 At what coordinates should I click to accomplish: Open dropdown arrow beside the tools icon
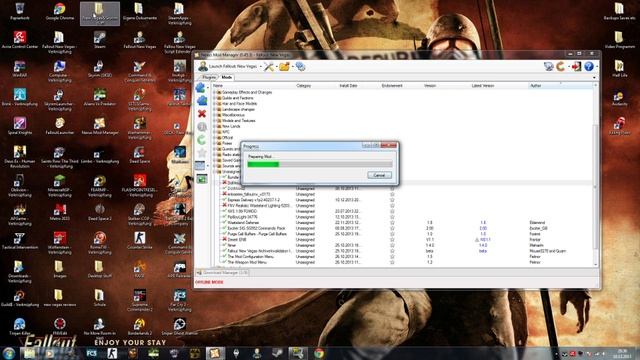coord(276,67)
